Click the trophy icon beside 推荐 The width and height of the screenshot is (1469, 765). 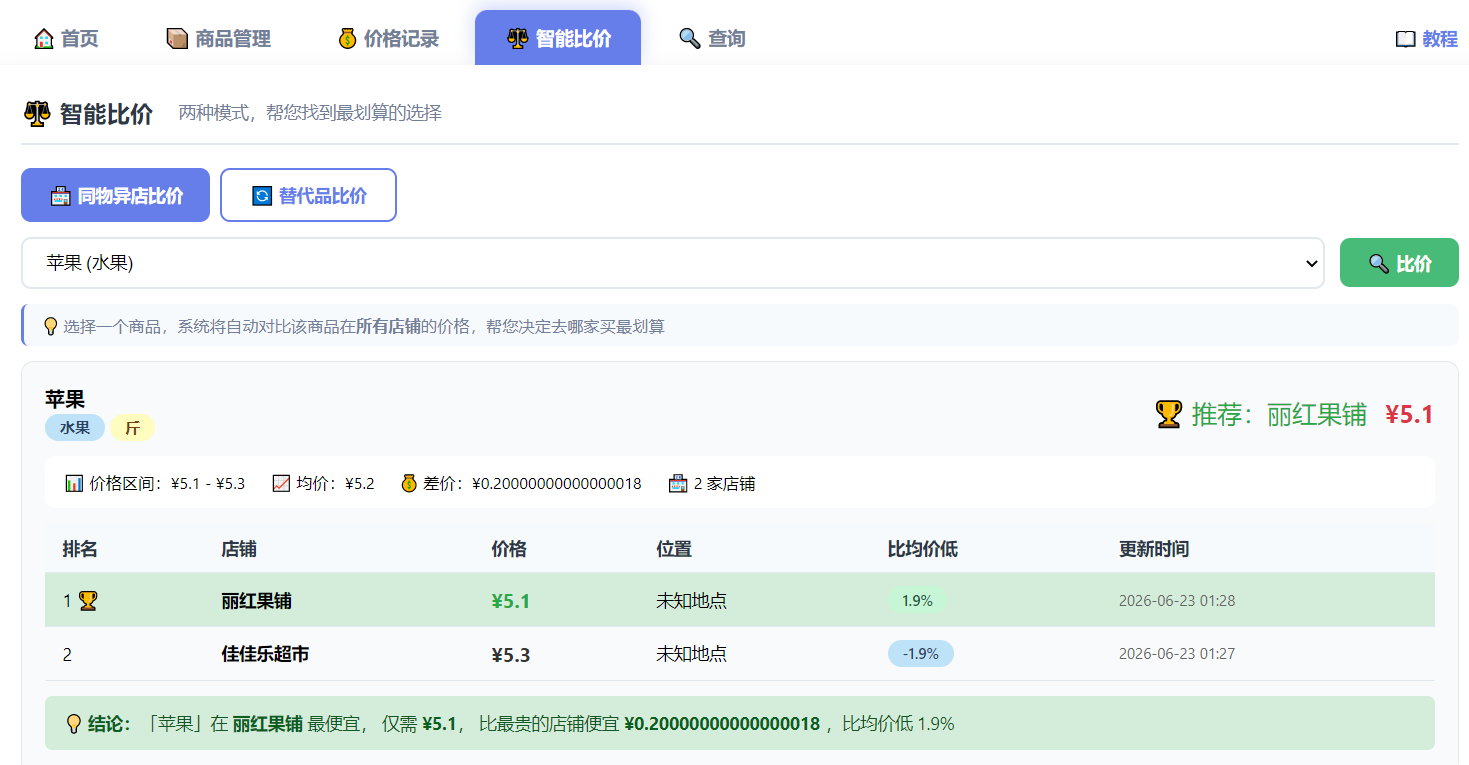point(1169,414)
